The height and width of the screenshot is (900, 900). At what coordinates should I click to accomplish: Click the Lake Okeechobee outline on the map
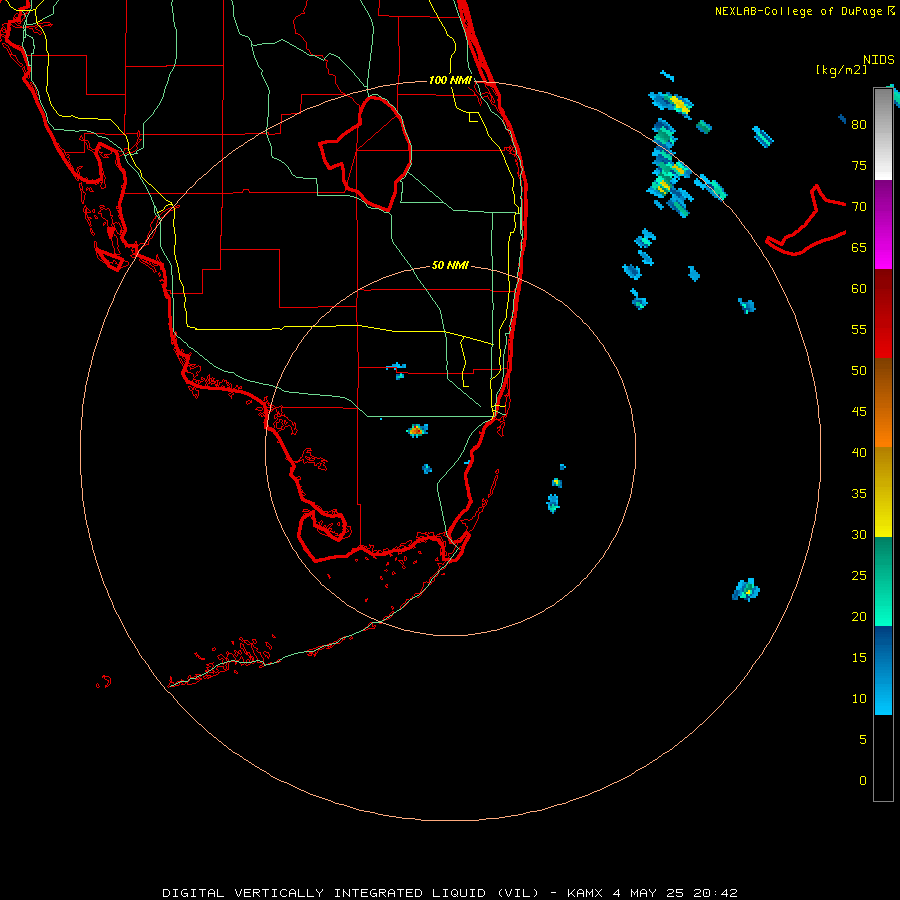[x=366, y=152]
